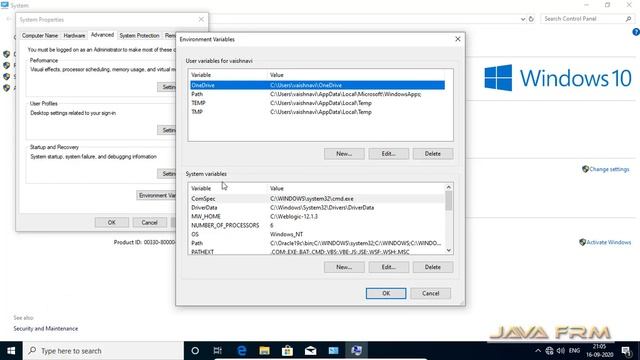Viewport: 640px width, 360px height.
Task: Close the System Properties dialog
Action: [x=201, y=20]
